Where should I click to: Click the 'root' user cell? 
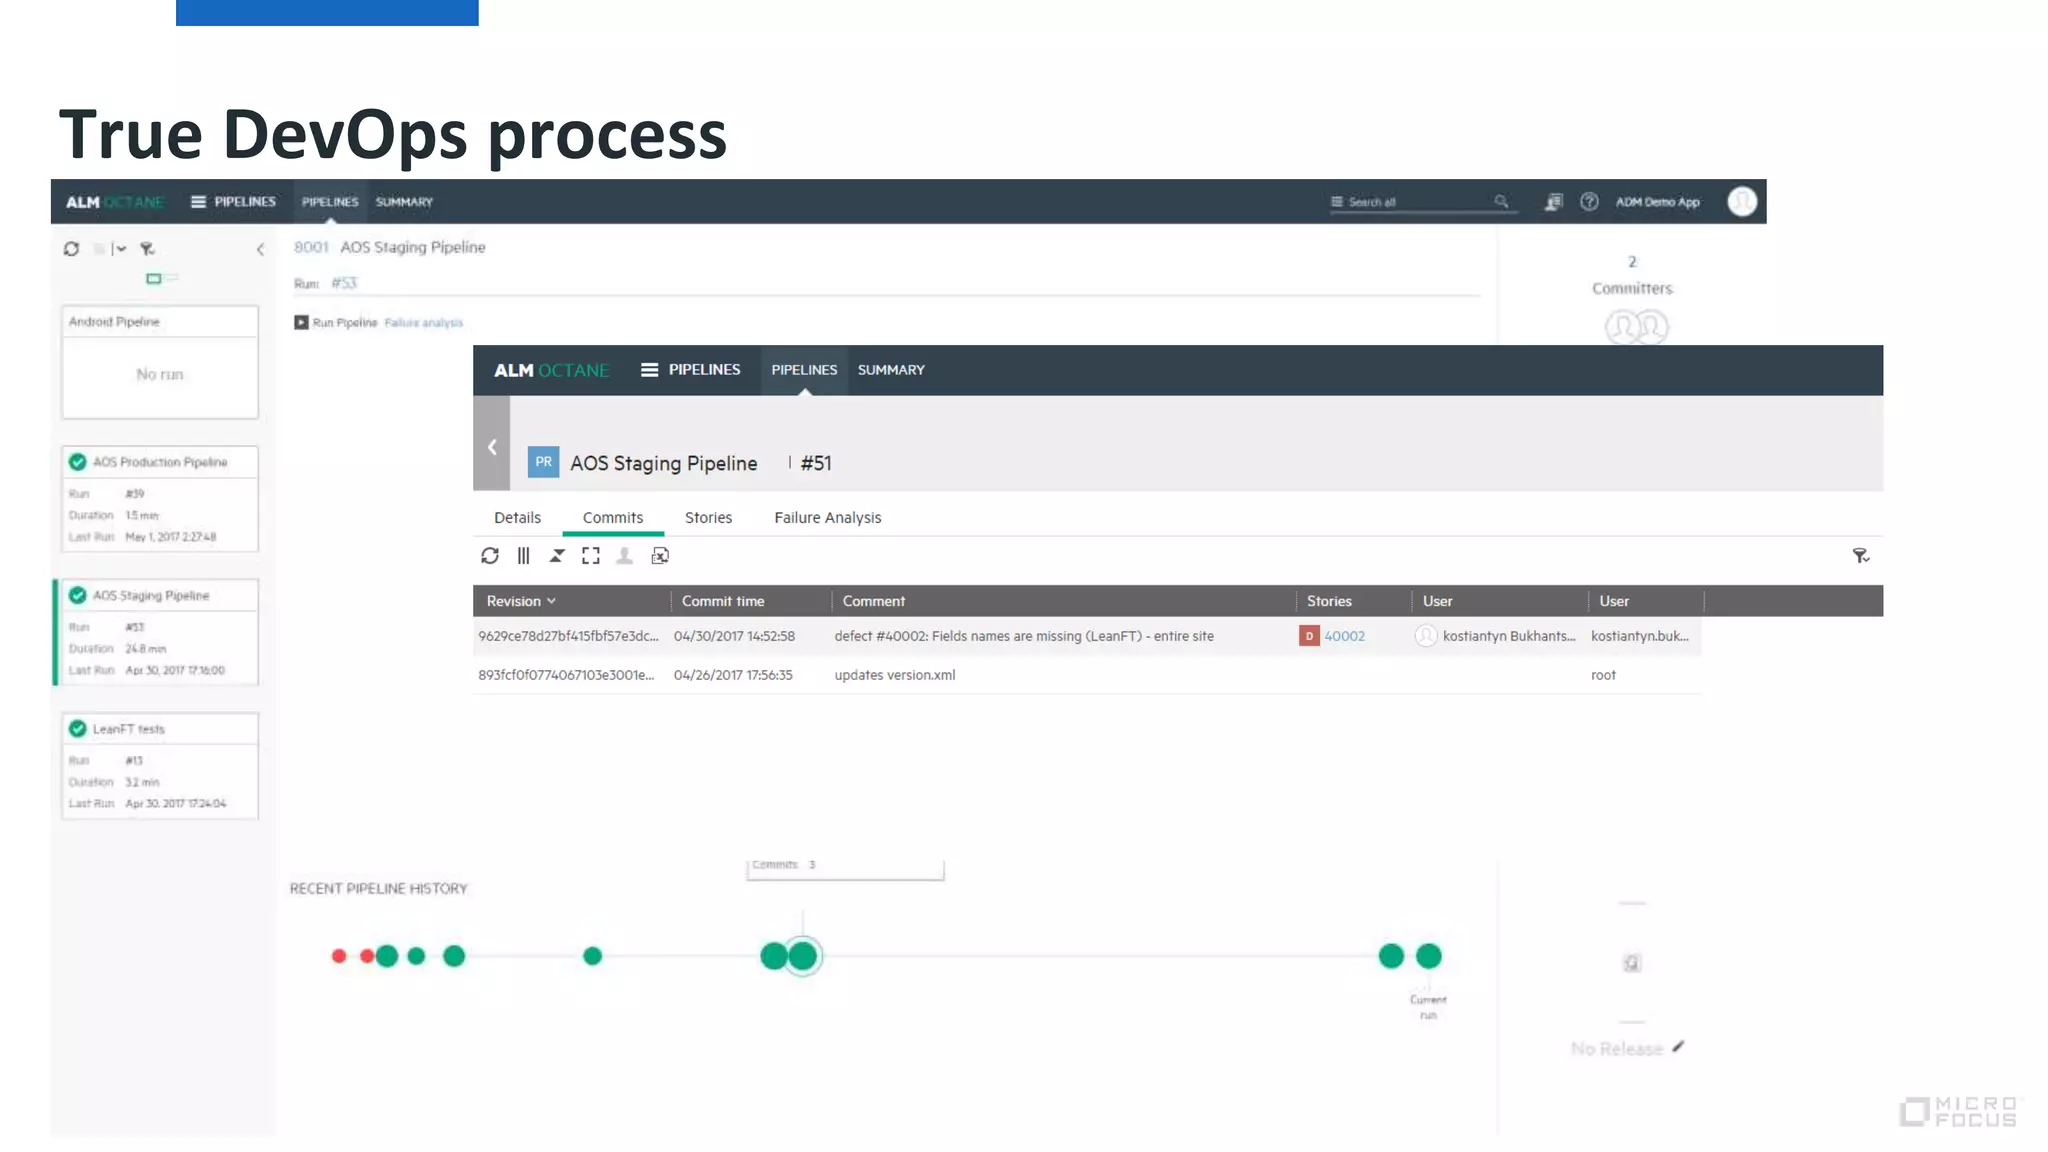coord(1603,675)
